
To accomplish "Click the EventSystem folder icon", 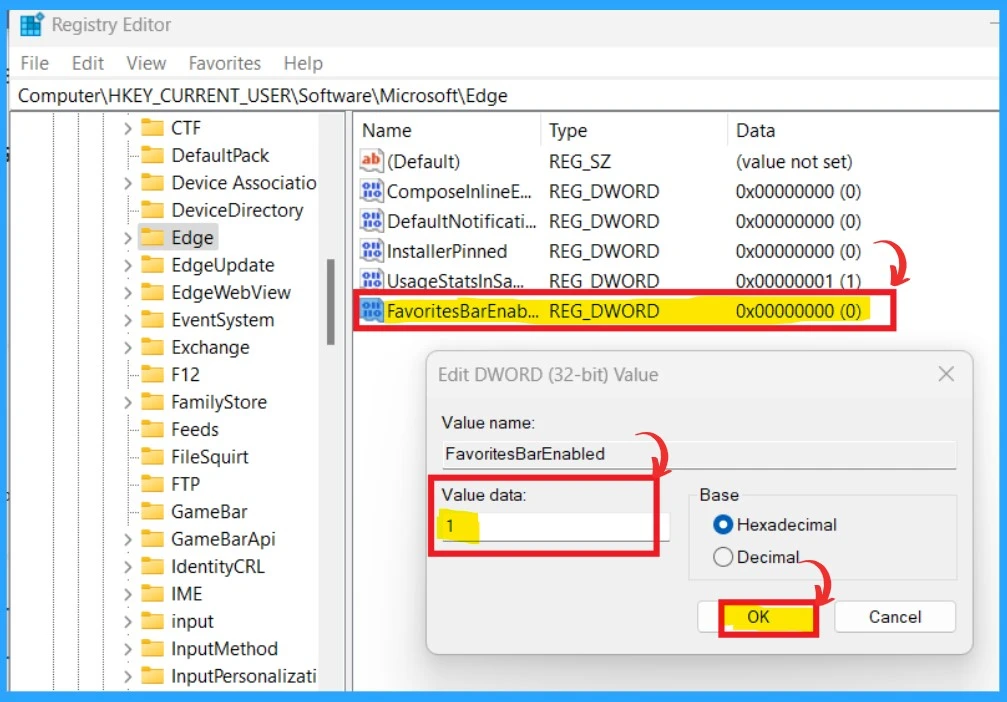I will point(152,320).
